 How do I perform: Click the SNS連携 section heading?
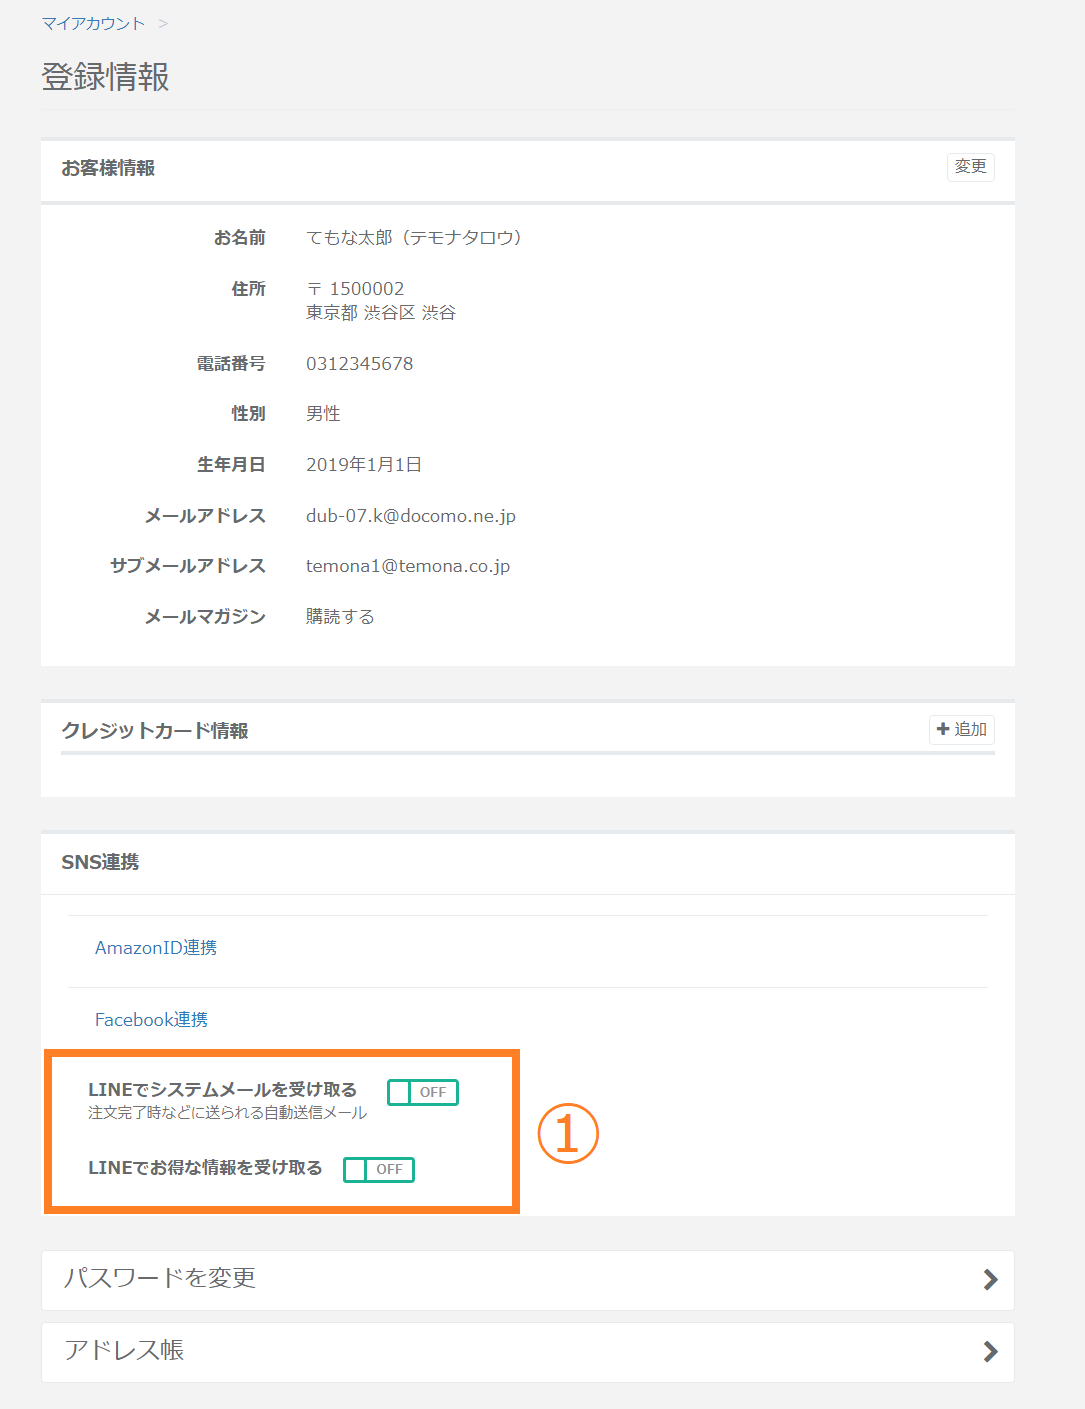[100, 862]
